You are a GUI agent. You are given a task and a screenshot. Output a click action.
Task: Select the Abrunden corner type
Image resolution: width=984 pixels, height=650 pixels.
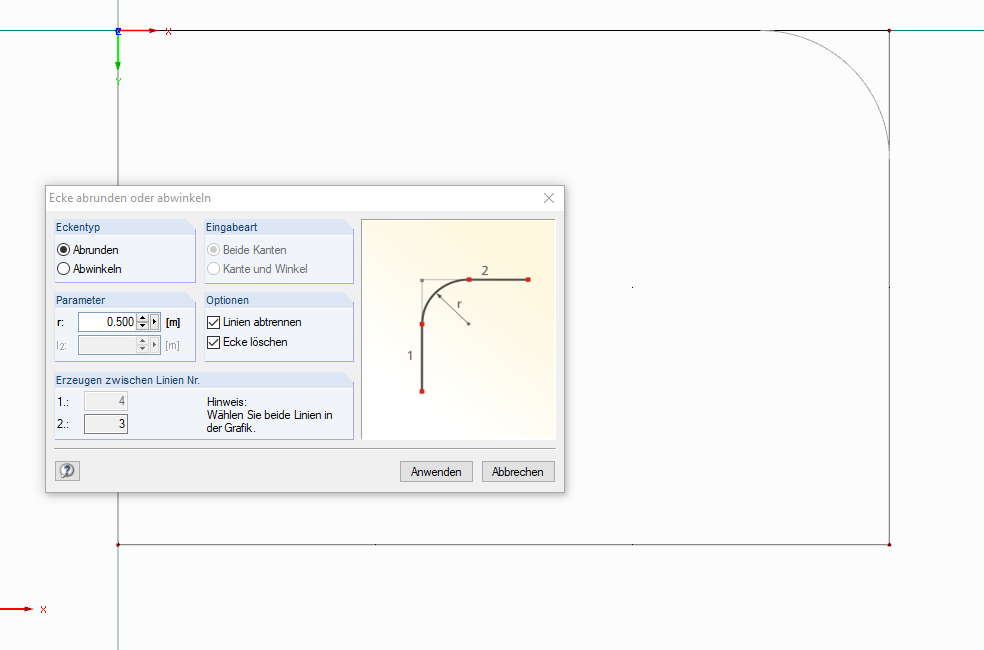(x=88, y=250)
